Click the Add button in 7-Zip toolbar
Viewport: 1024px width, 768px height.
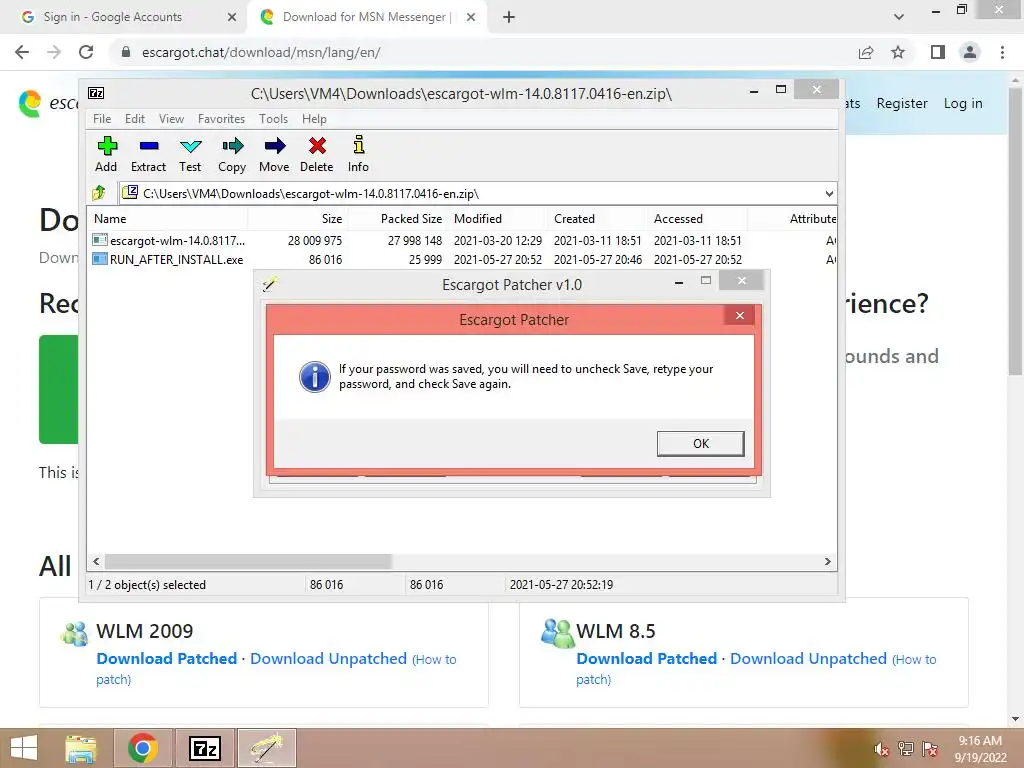click(106, 154)
